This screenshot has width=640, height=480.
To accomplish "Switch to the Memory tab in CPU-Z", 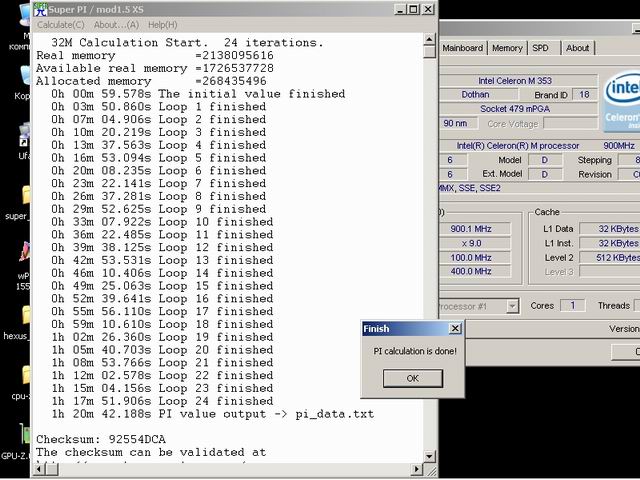I will pos(507,48).
